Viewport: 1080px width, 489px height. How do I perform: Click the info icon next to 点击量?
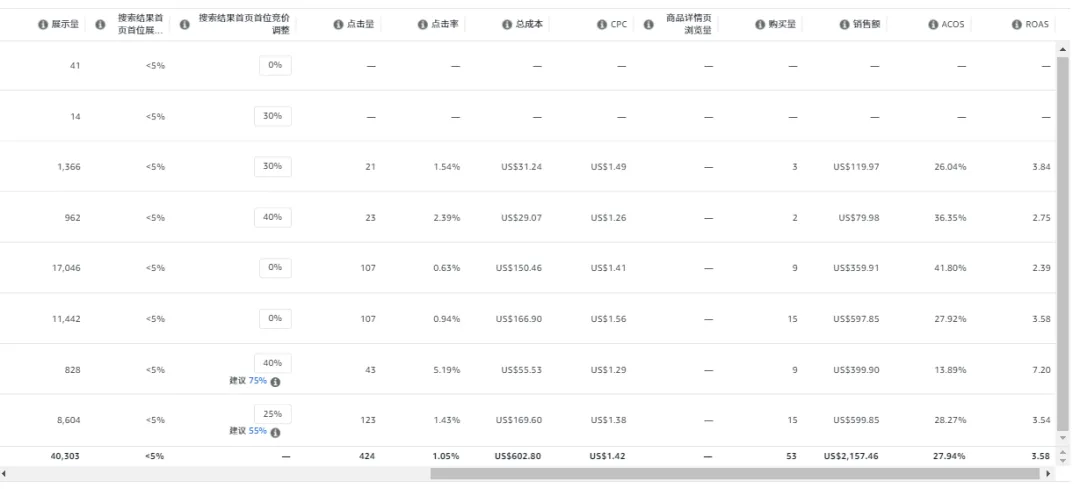338,24
